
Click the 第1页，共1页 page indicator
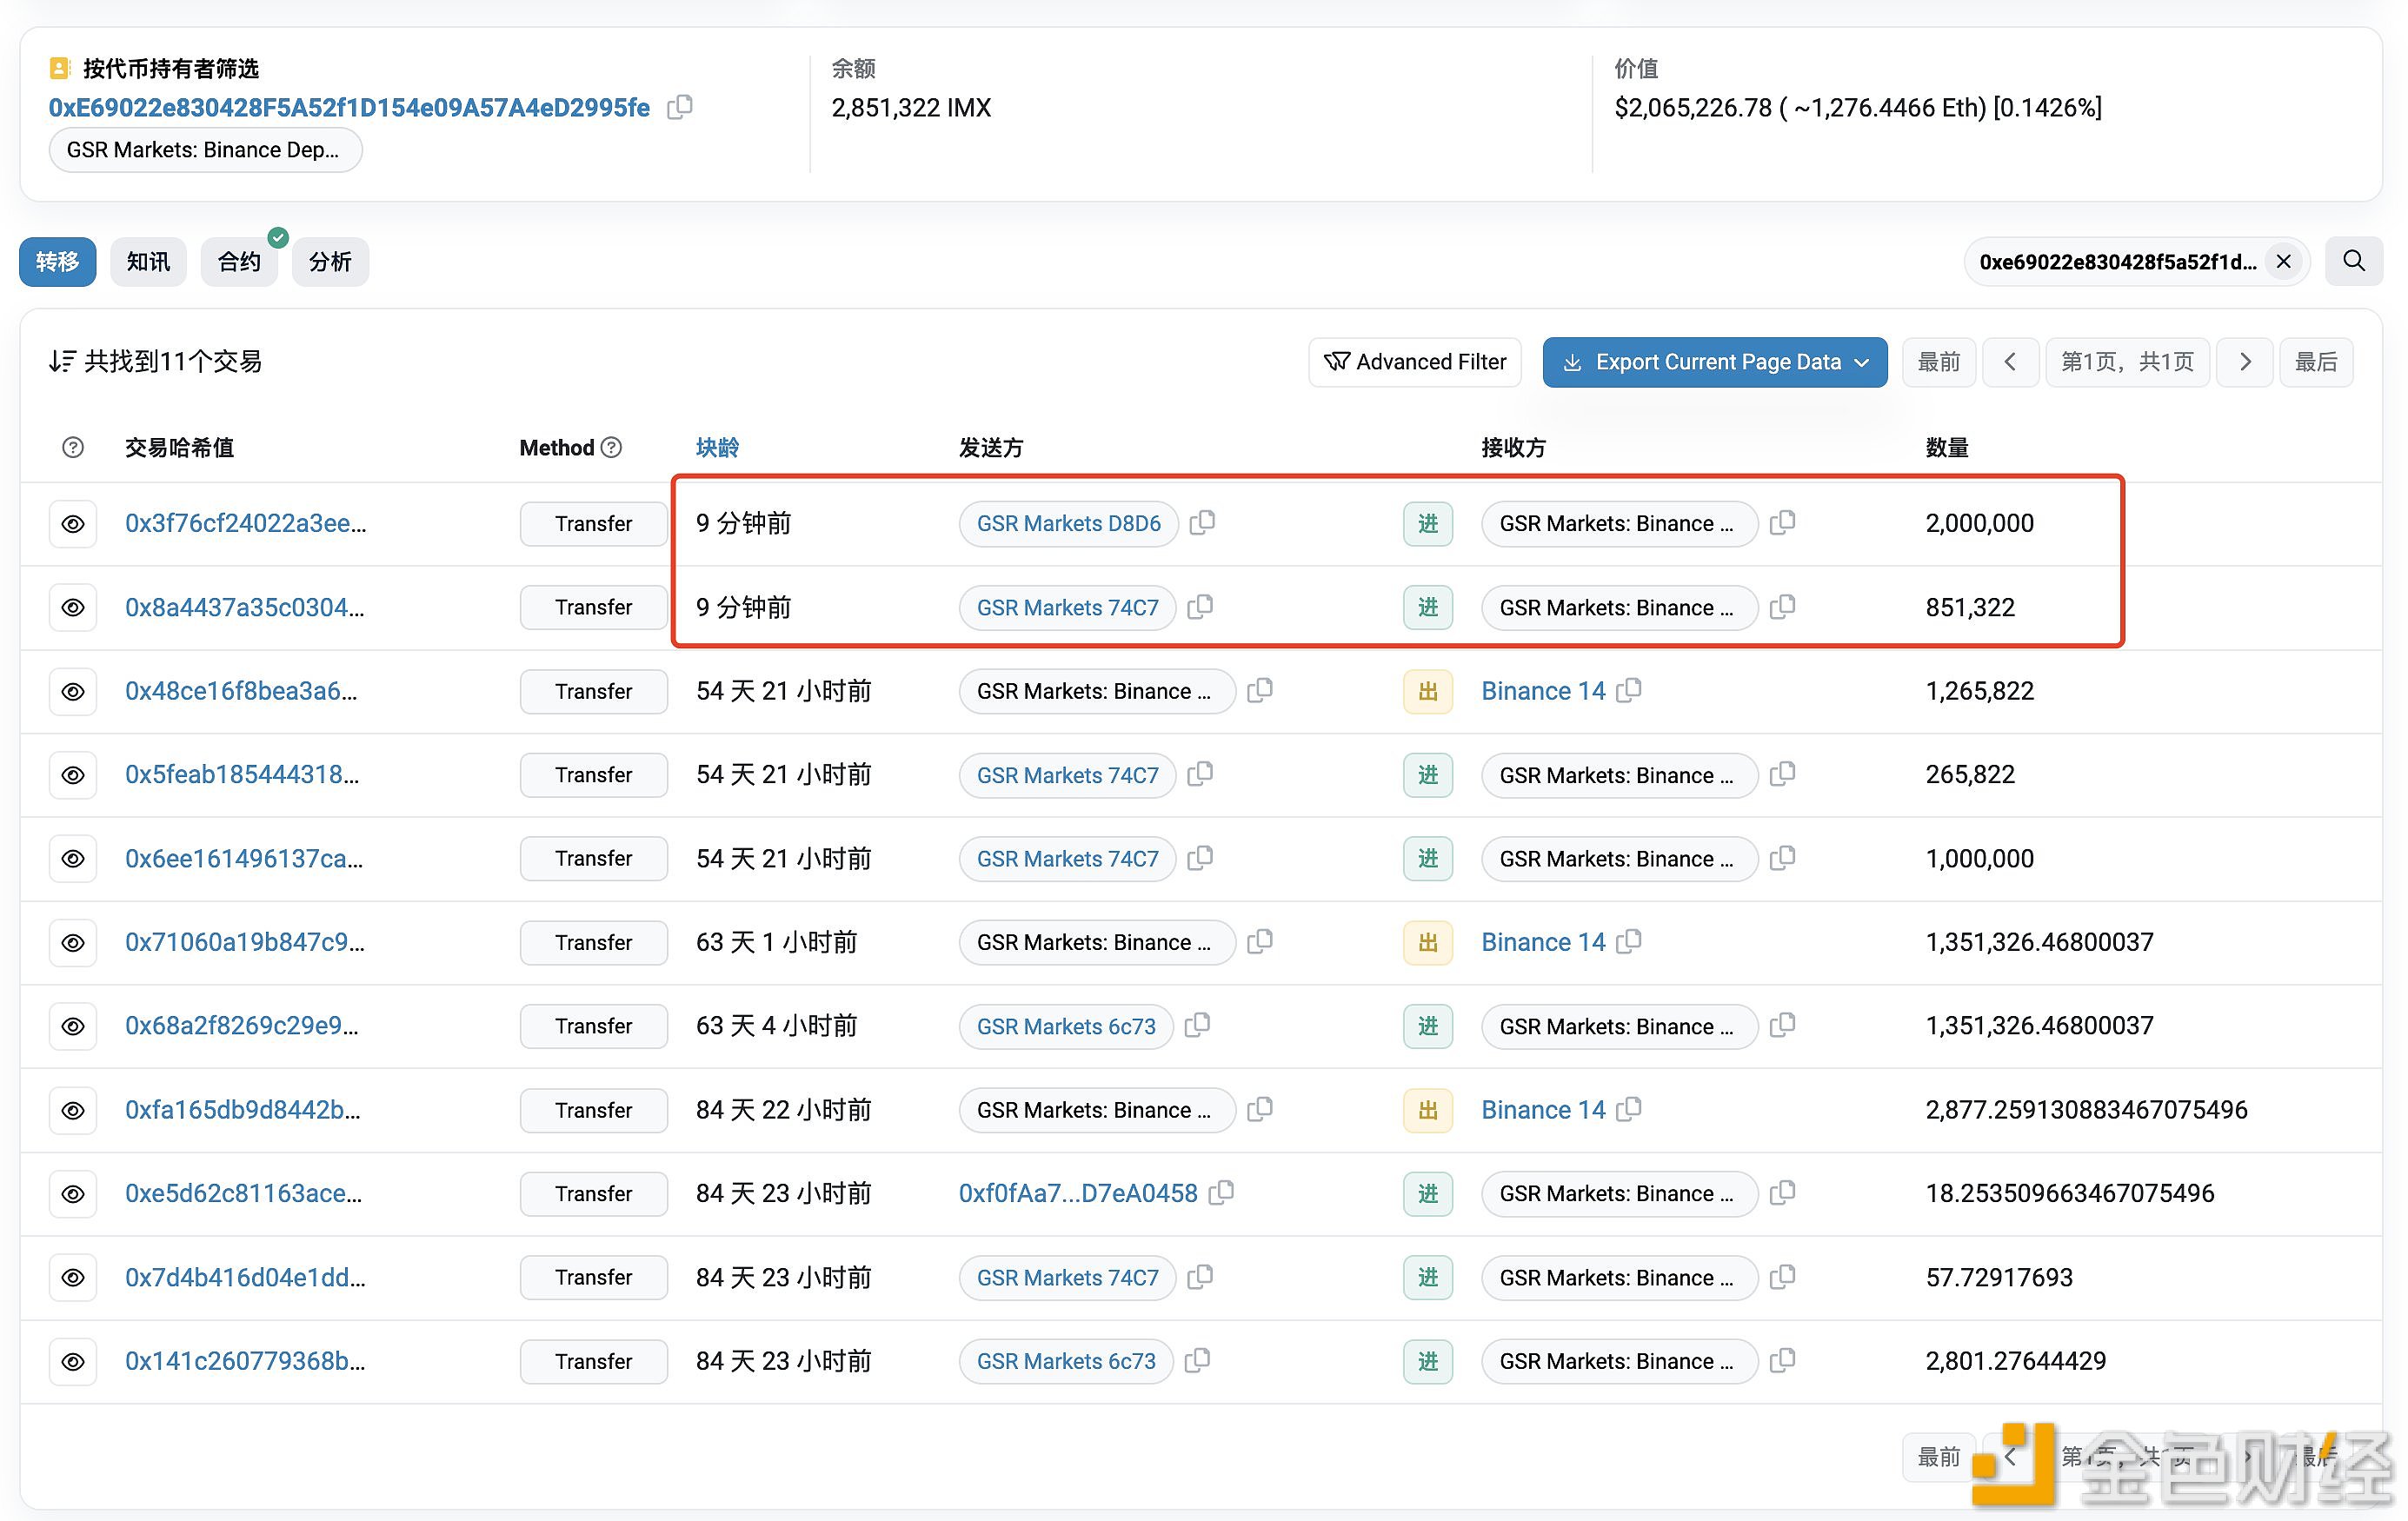tap(2127, 362)
